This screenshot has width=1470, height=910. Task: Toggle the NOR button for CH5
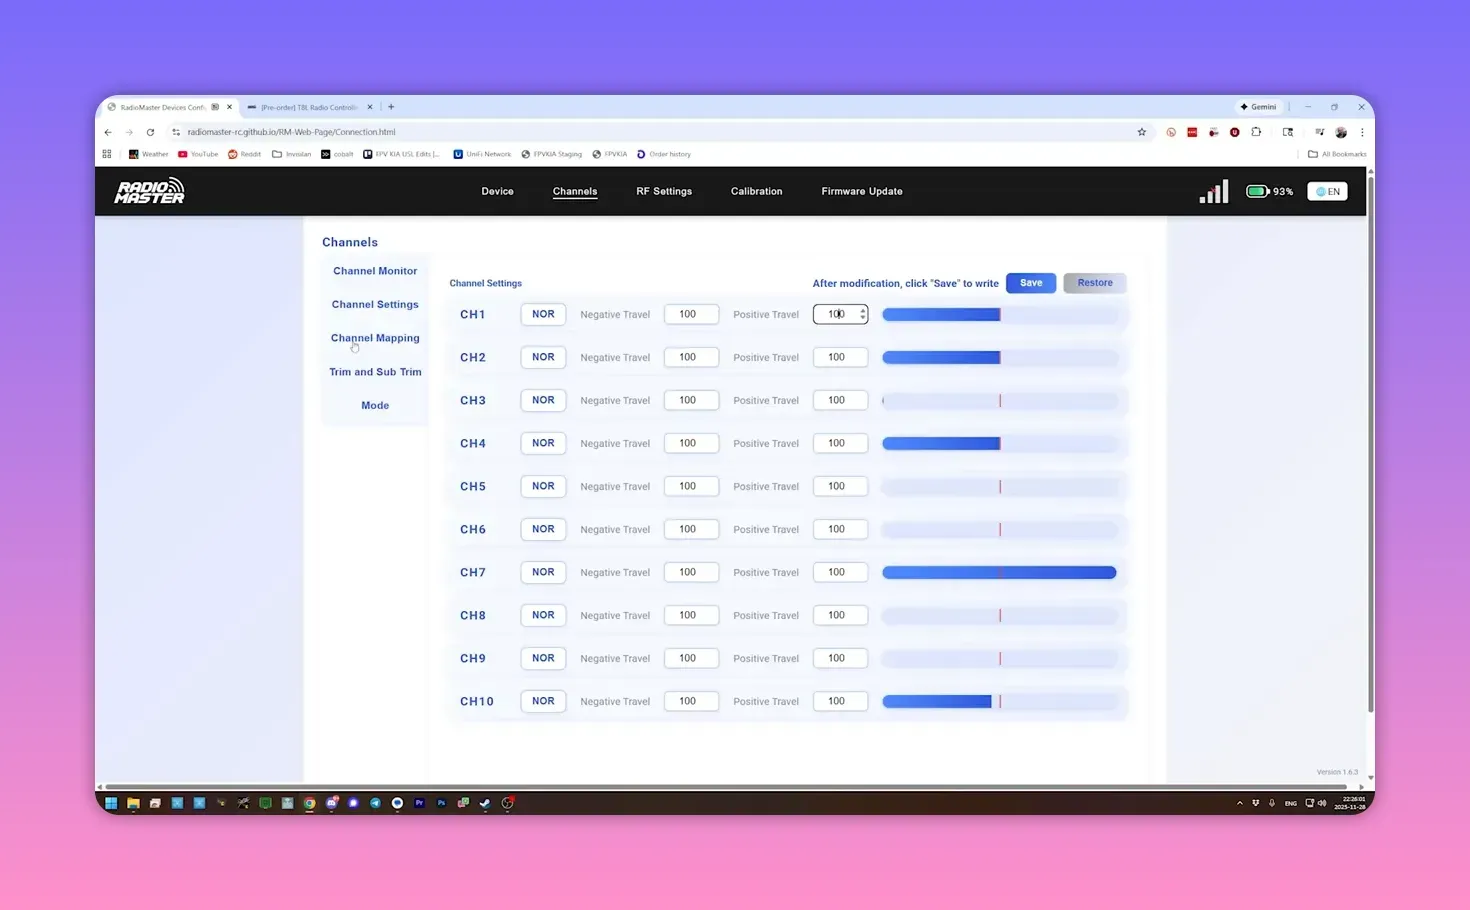pyautogui.click(x=543, y=486)
